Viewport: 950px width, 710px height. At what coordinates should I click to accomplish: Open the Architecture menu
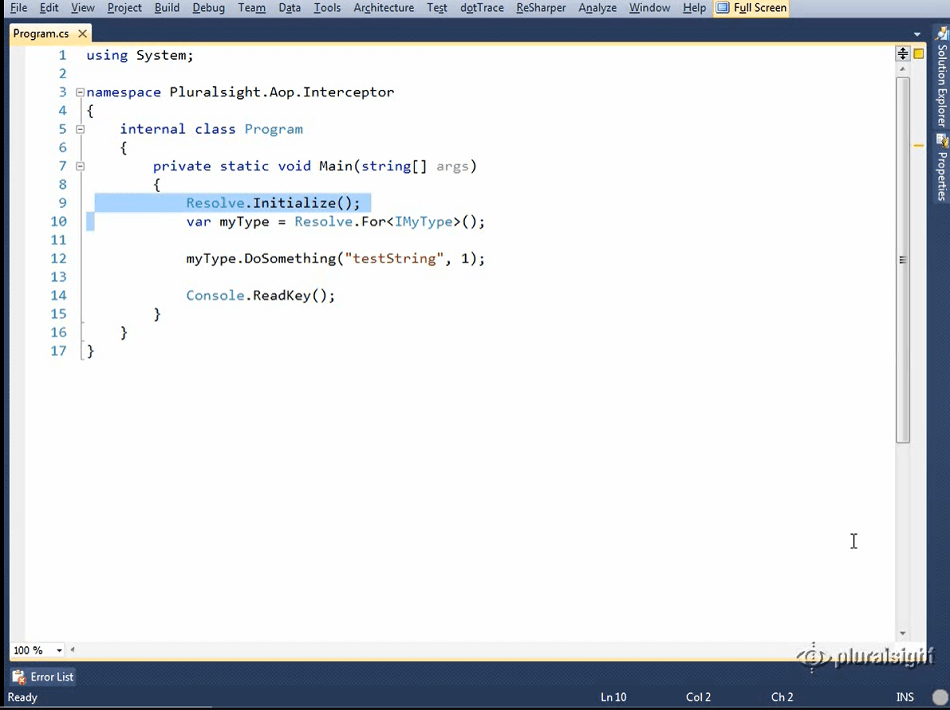pyautogui.click(x=384, y=8)
